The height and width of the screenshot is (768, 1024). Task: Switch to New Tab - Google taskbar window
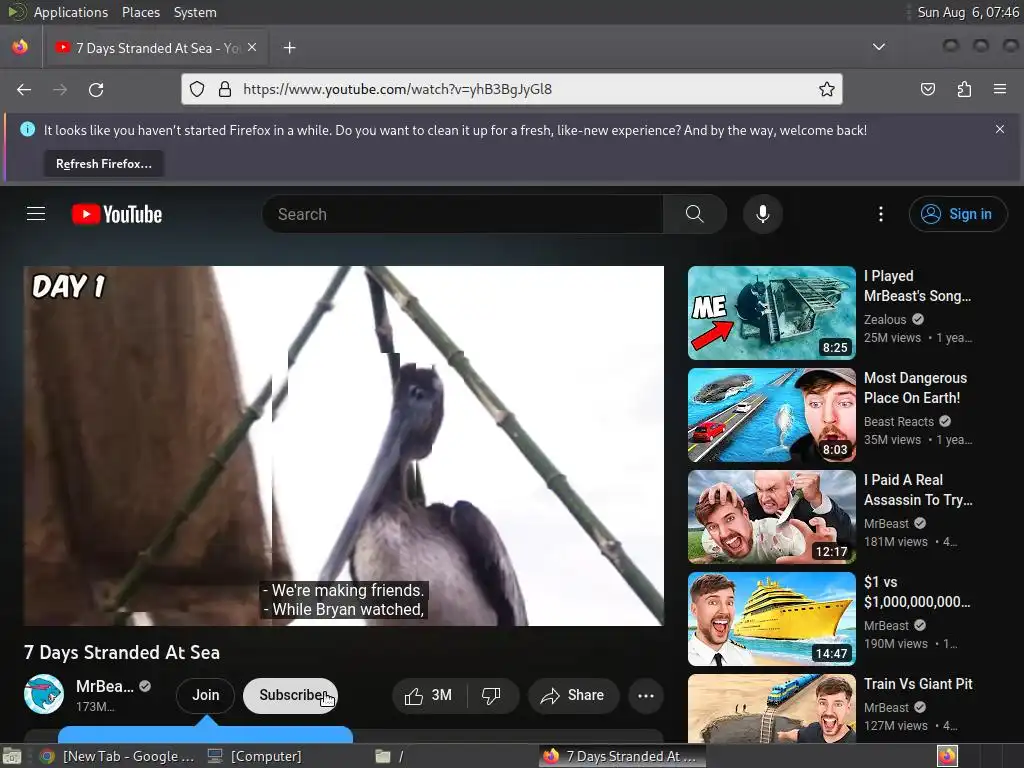(118, 756)
